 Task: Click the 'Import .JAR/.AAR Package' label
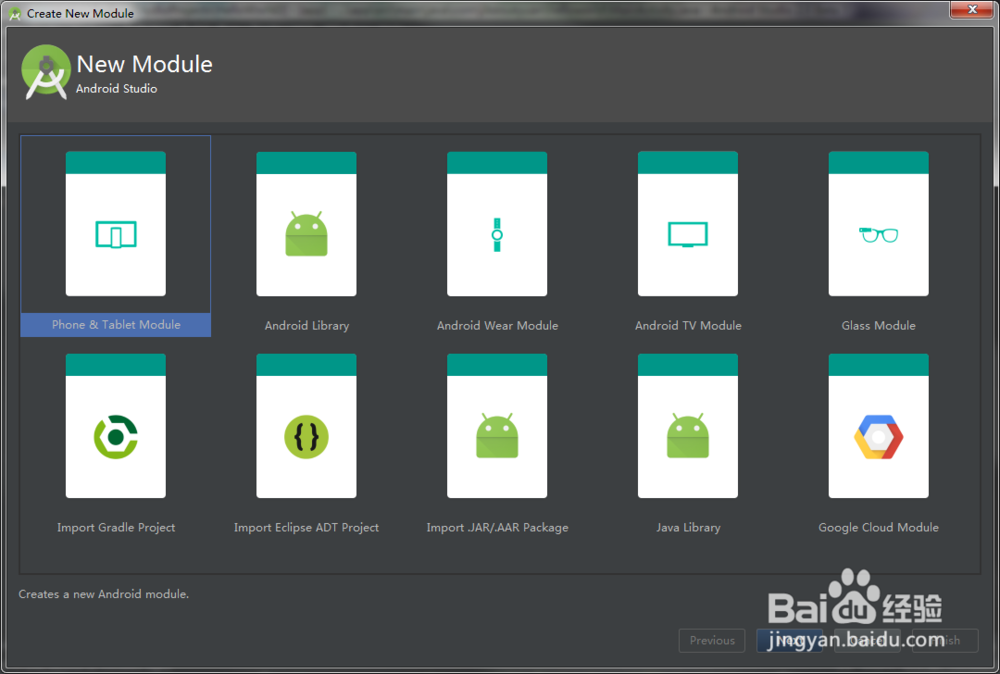[x=497, y=527]
